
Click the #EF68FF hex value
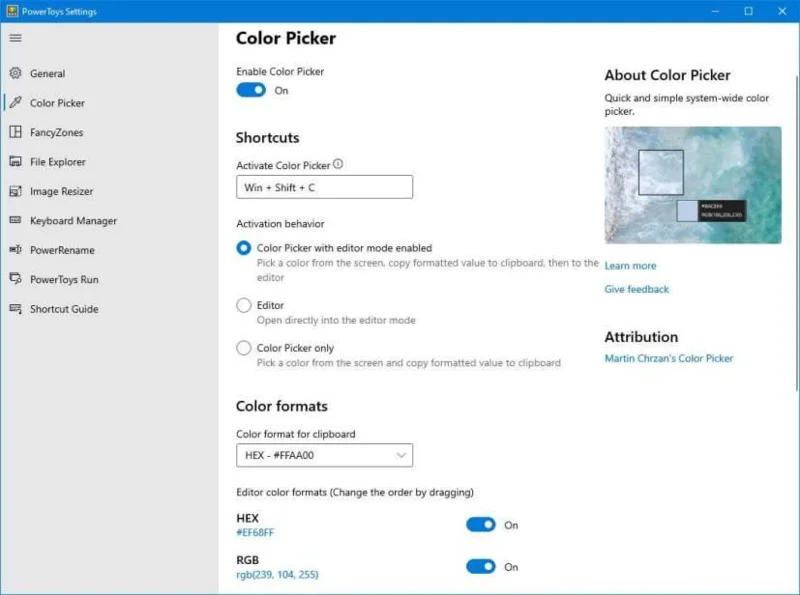click(x=255, y=533)
